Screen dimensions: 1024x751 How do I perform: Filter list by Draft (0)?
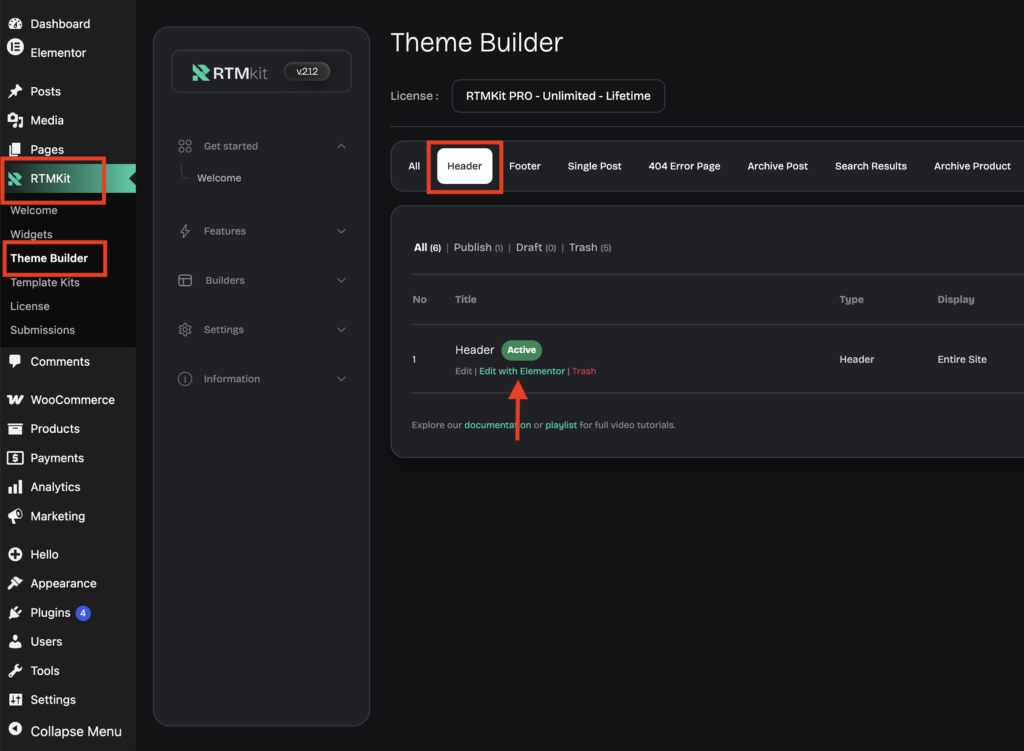[x=536, y=248]
